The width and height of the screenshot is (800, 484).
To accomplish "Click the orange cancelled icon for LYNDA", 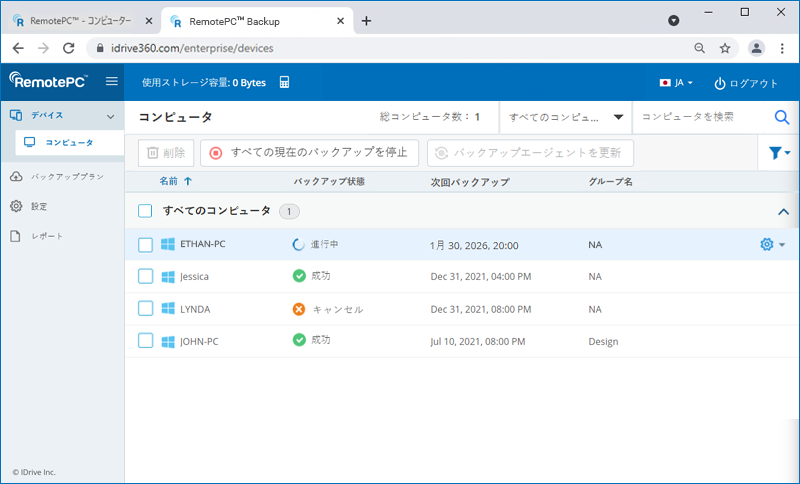I will coord(299,309).
